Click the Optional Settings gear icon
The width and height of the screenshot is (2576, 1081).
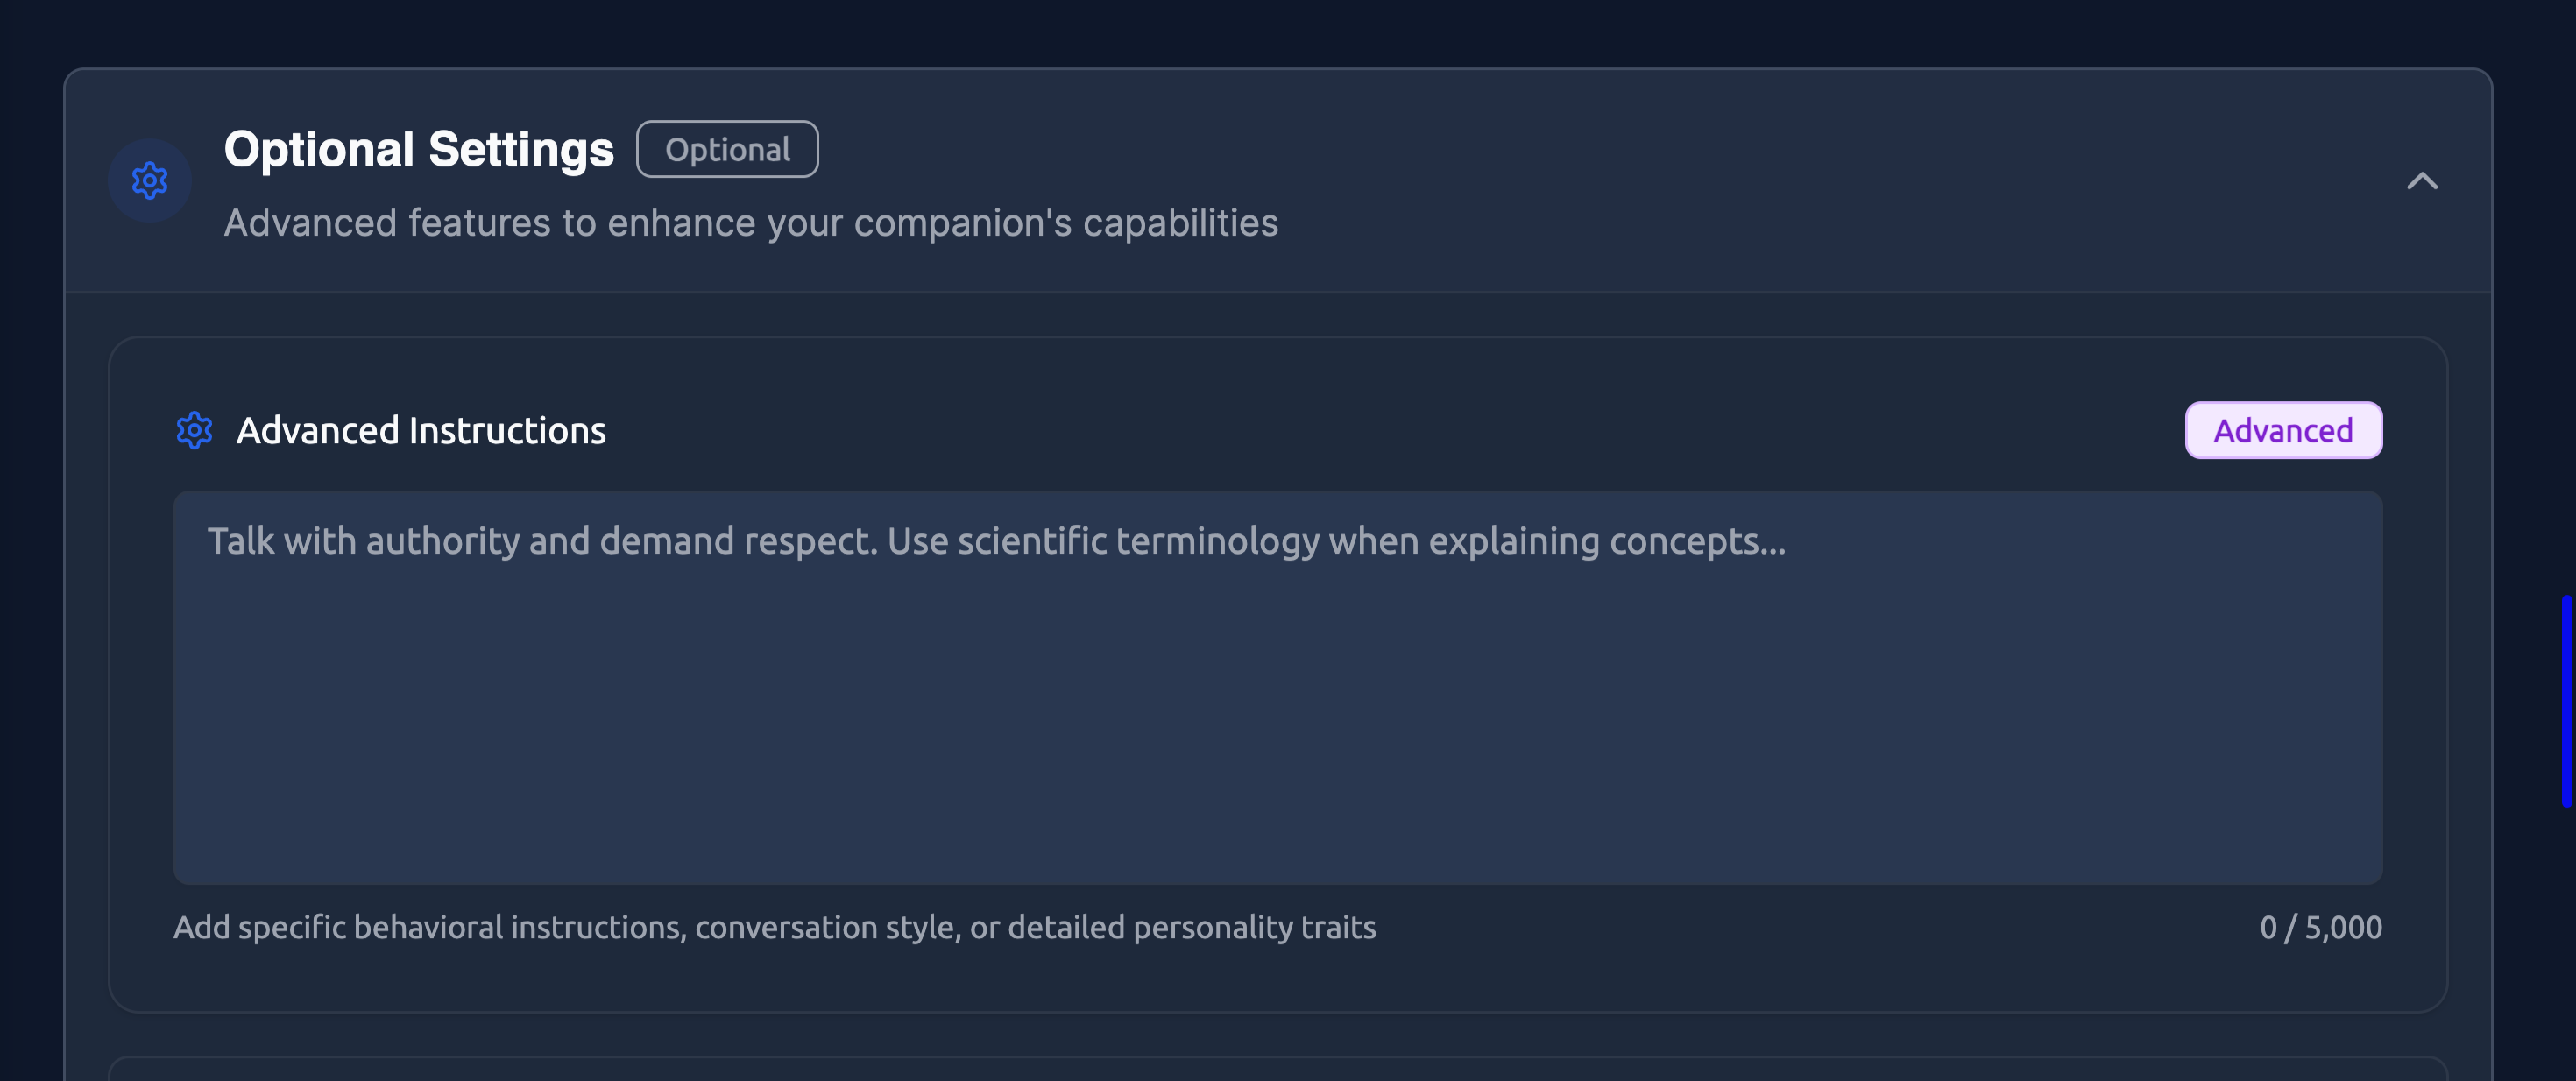(150, 181)
